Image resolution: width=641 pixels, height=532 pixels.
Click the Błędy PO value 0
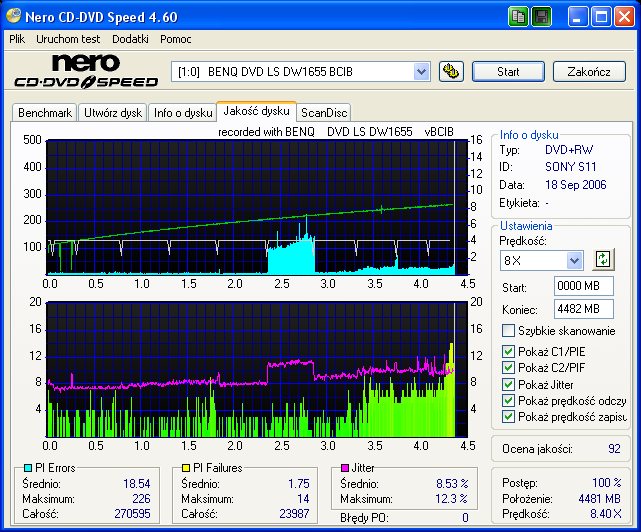coord(465,518)
